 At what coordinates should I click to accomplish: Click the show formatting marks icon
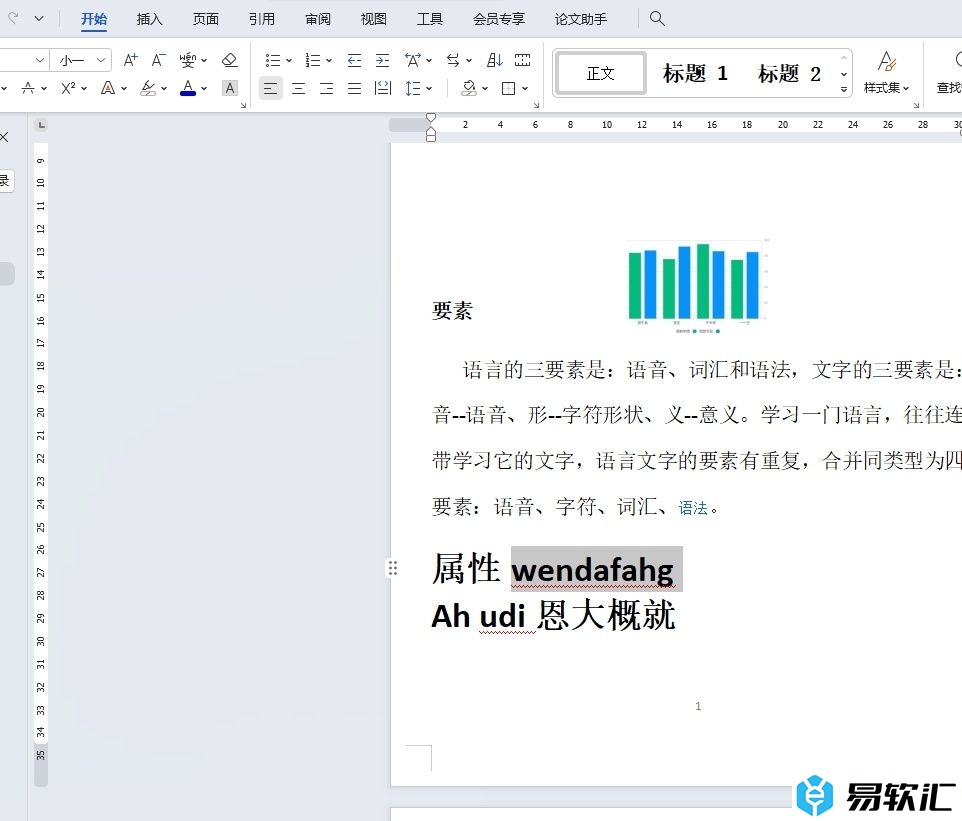tap(523, 60)
